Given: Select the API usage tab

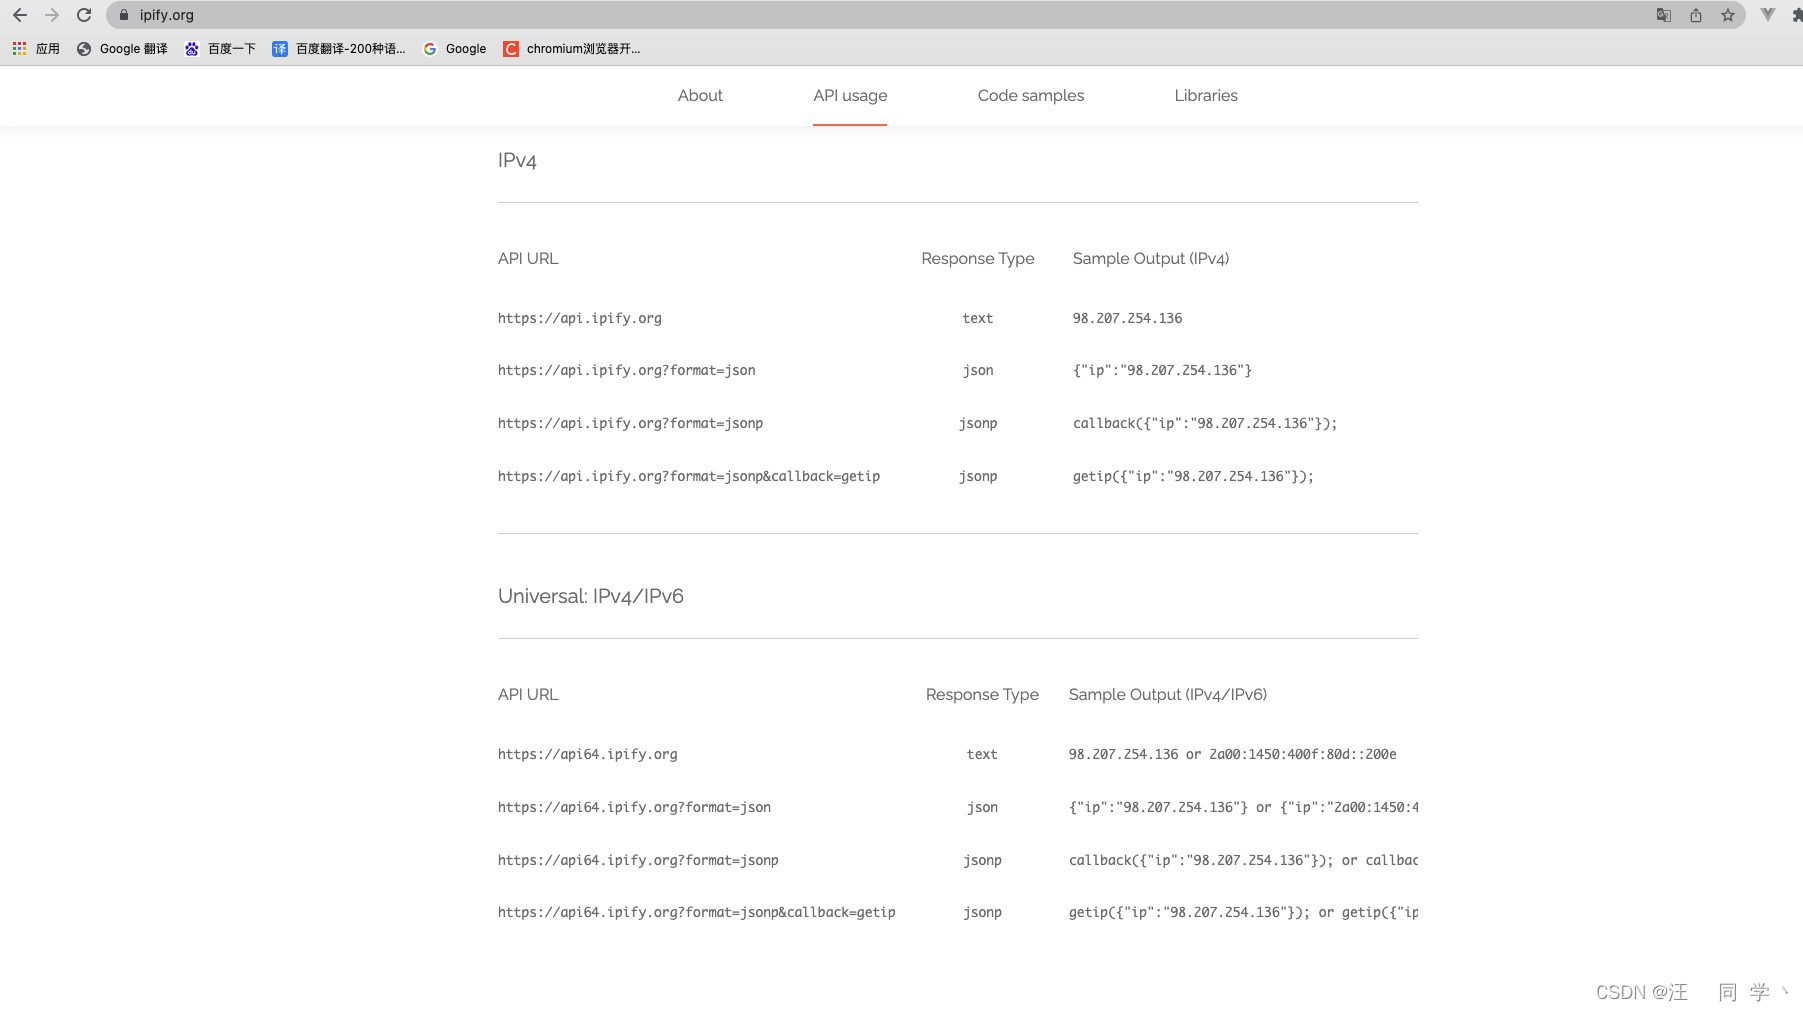Looking at the screenshot, I should (850, 96).
